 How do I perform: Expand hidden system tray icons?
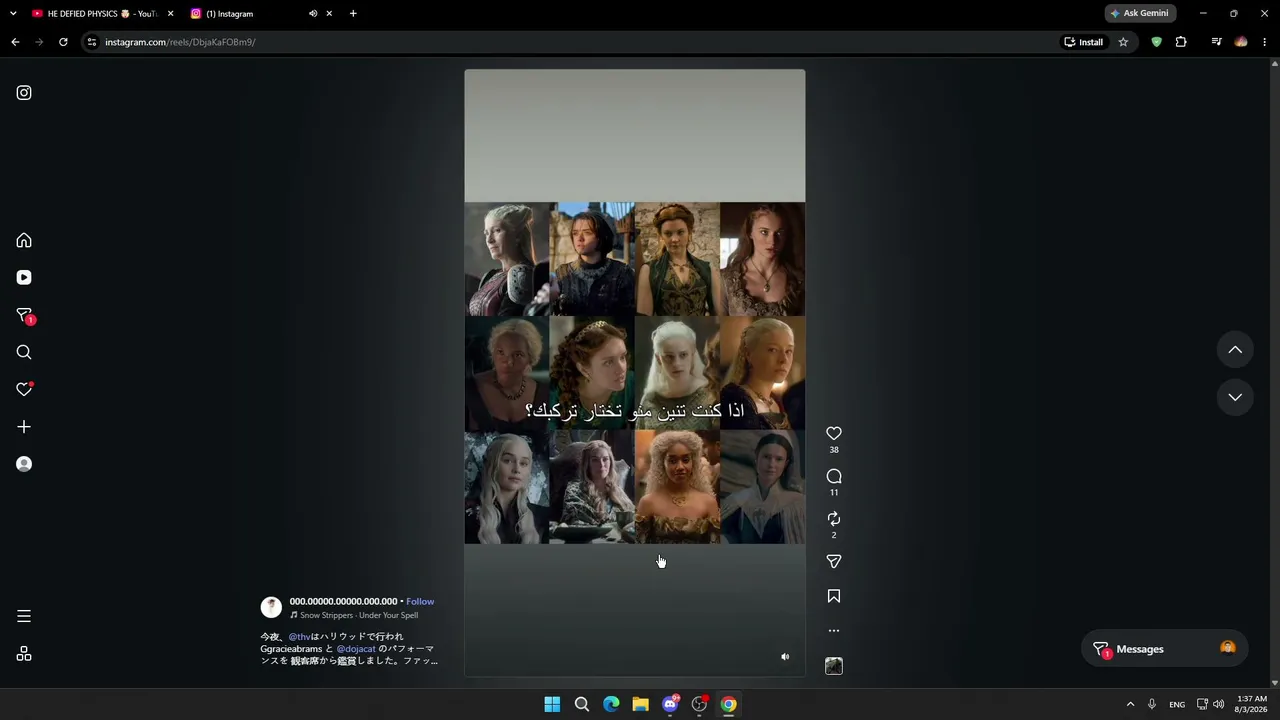[x=1130, y=704]
